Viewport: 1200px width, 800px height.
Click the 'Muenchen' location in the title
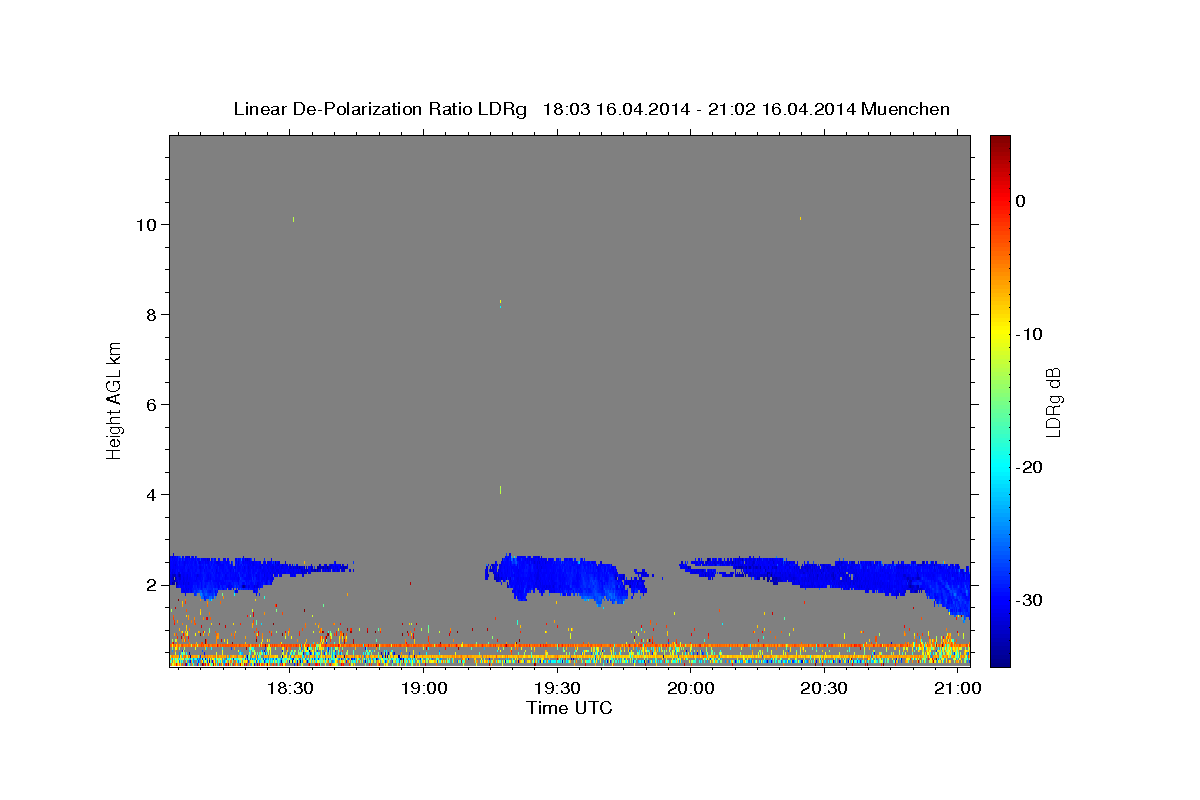[905, 109]
